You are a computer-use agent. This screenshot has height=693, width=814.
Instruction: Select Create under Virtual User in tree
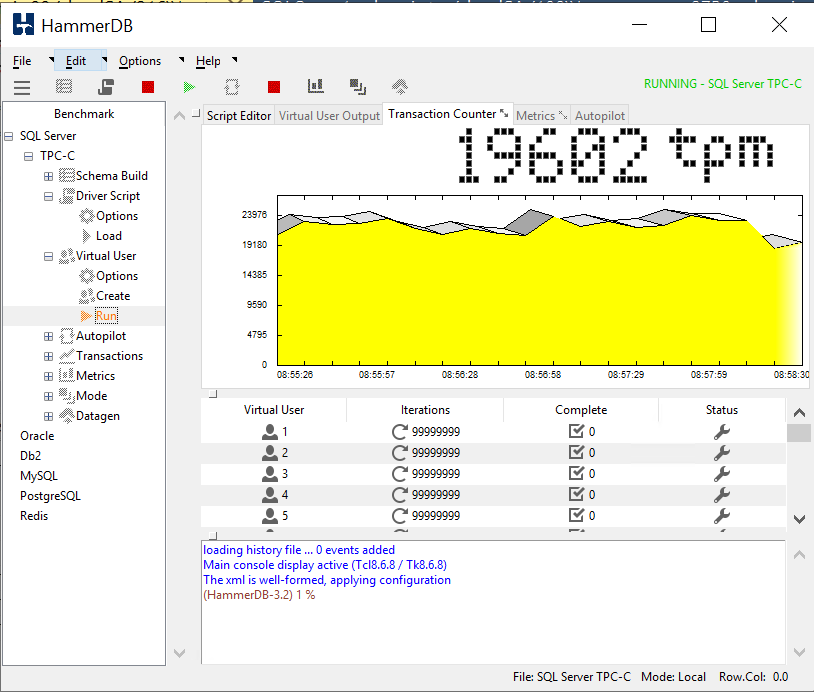pyautogui.click(x=112, y=296)
